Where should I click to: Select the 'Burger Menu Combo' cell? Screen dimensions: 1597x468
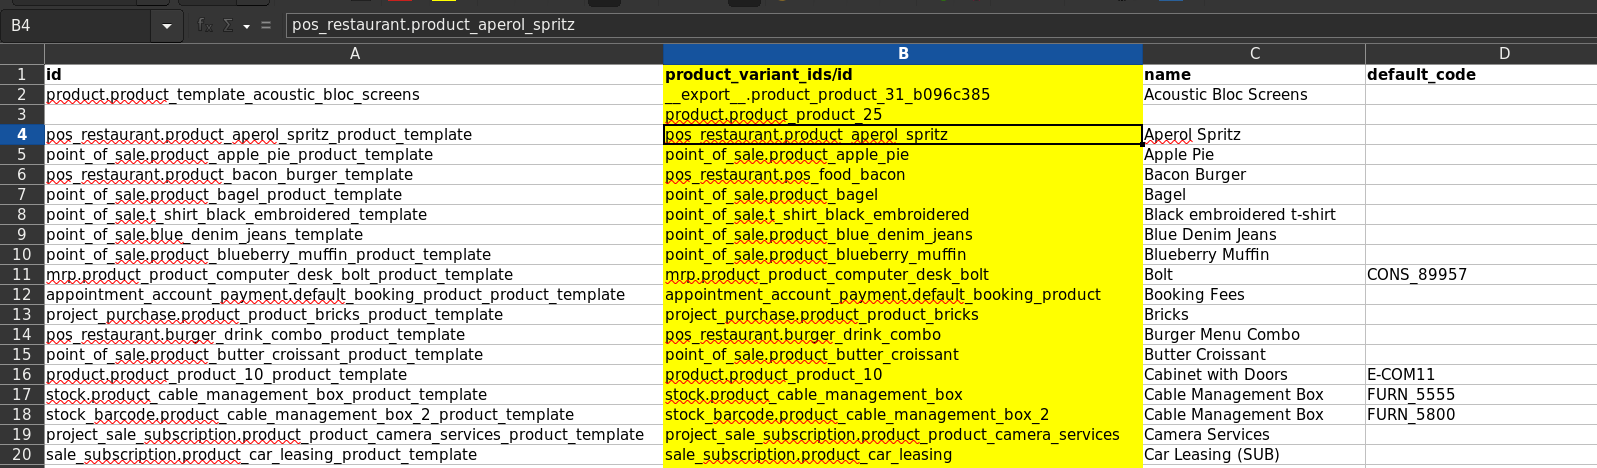[x=1254, y=334]
